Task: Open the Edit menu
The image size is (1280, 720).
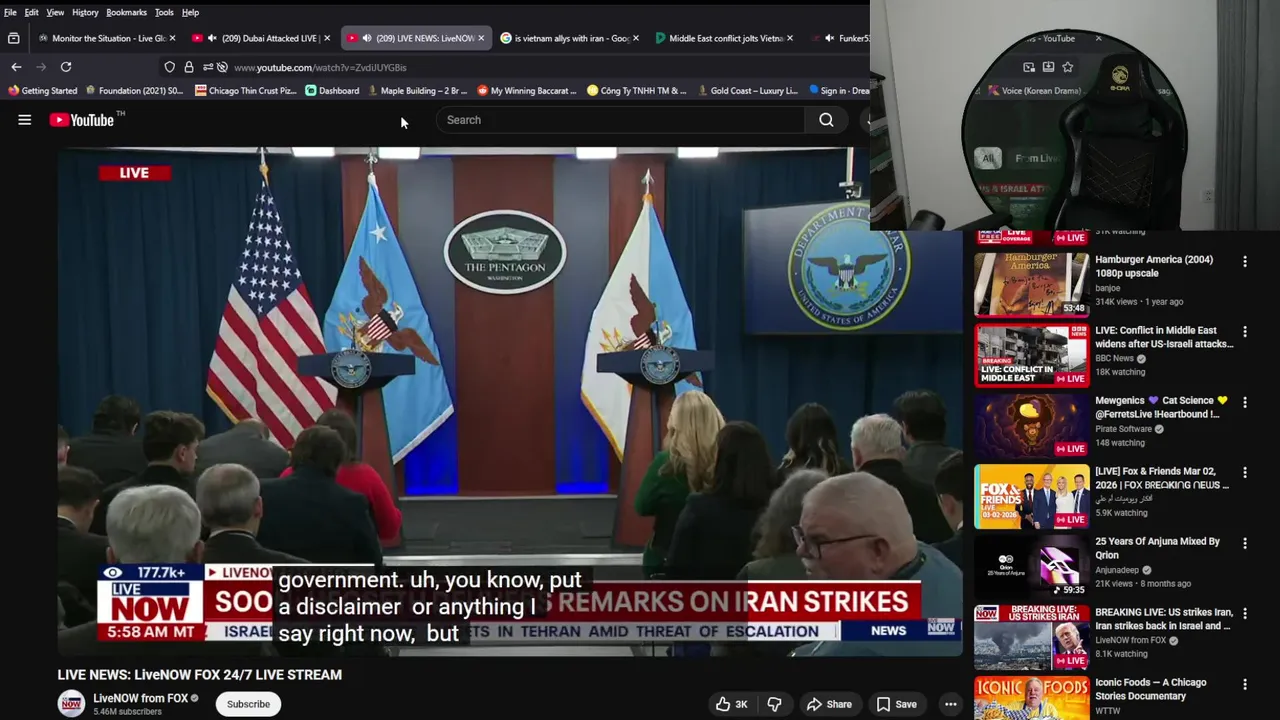Action: pos(32,12)
